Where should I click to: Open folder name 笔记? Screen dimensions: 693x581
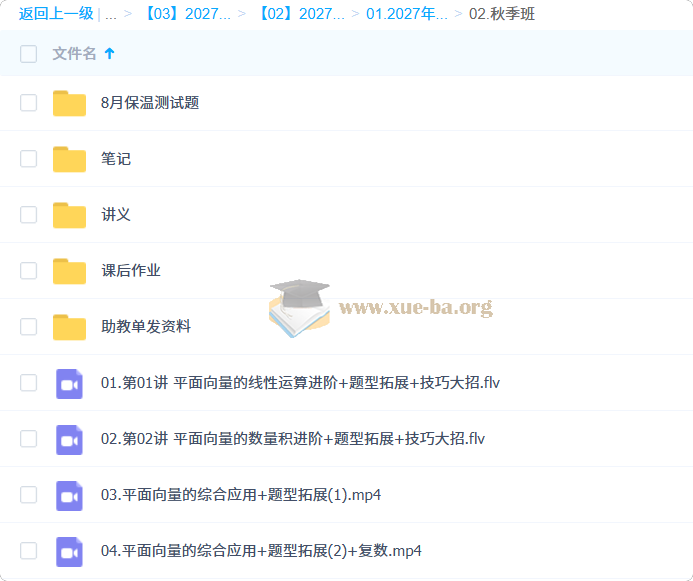tap(116, 159)
